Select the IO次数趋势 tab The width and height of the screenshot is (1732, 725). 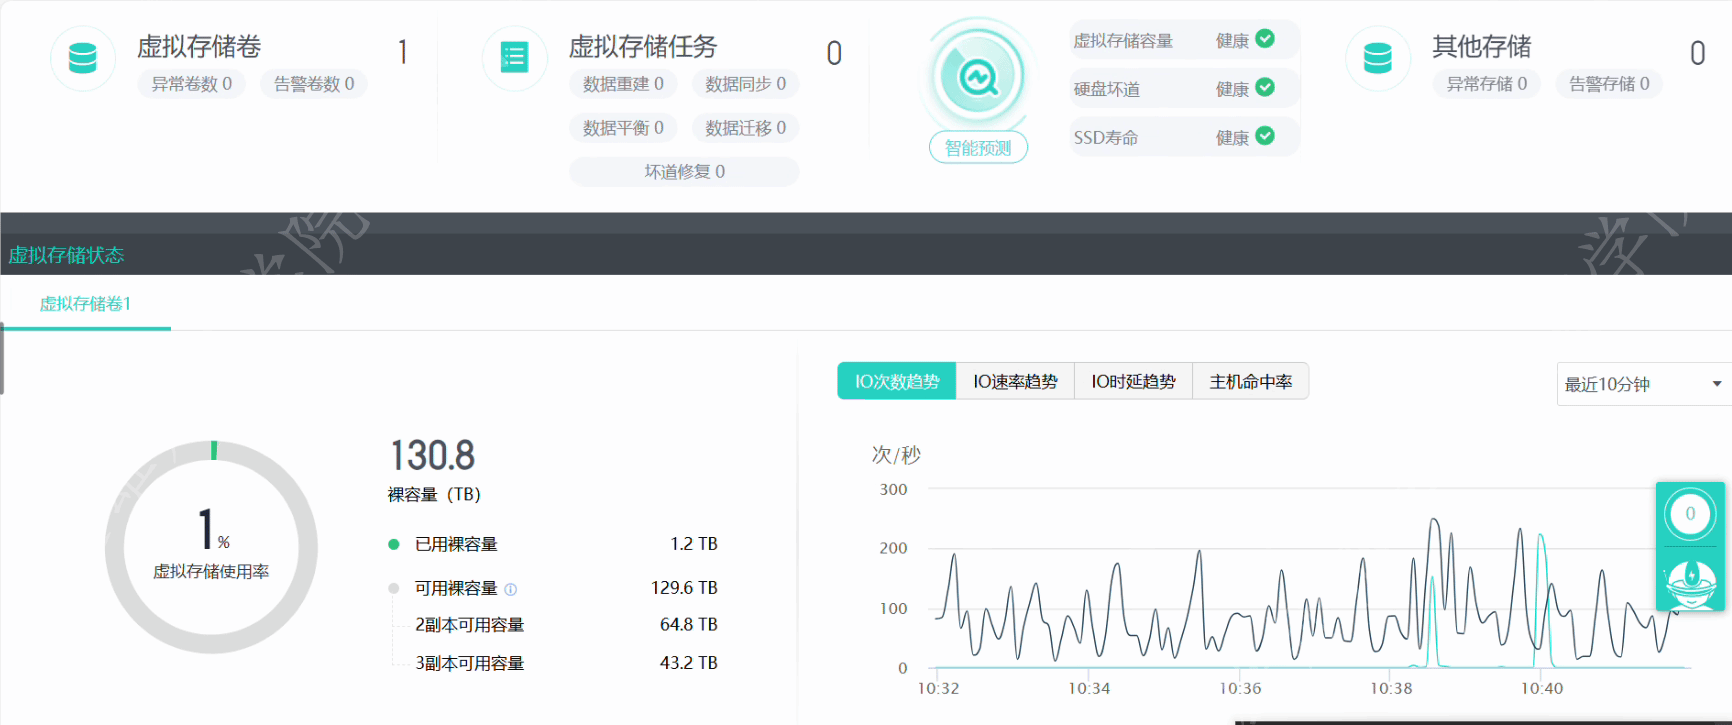(897, 381)
